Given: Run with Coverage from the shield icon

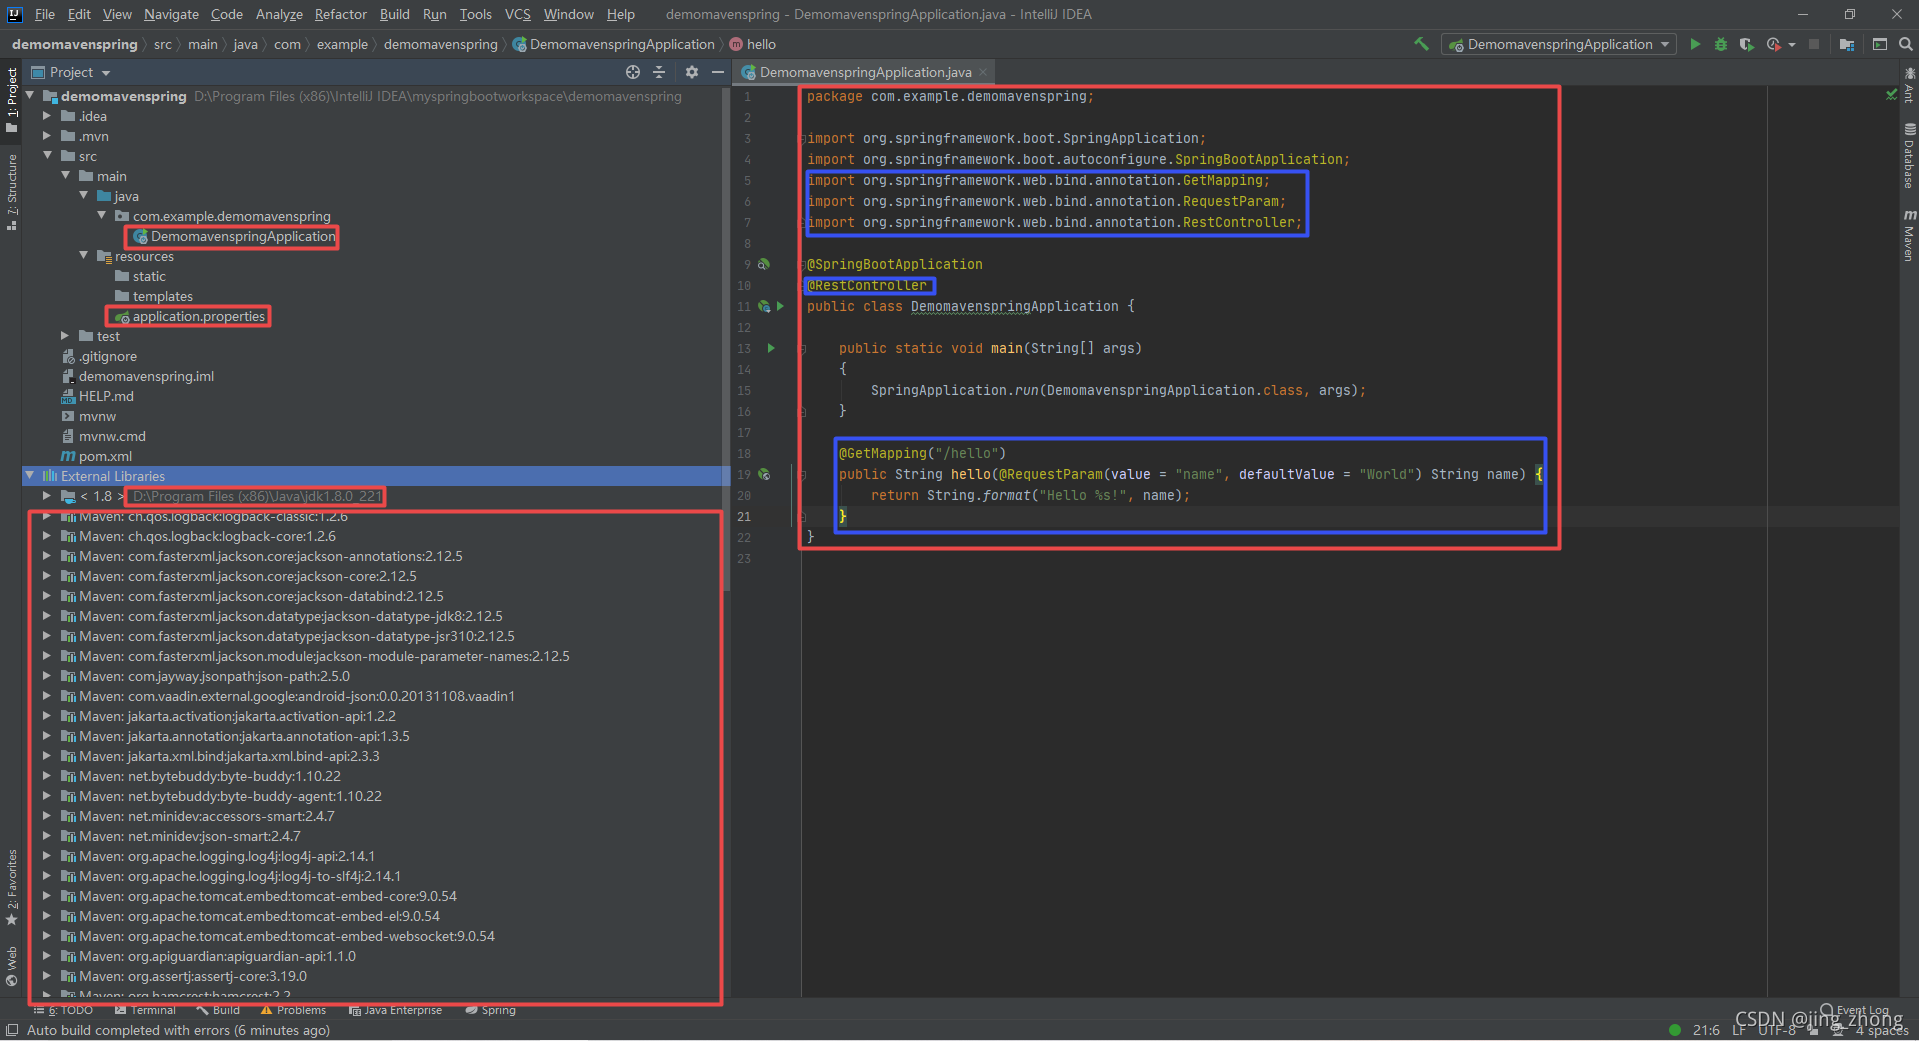Looking at the screenshot, I should (x=1746, y=44).
